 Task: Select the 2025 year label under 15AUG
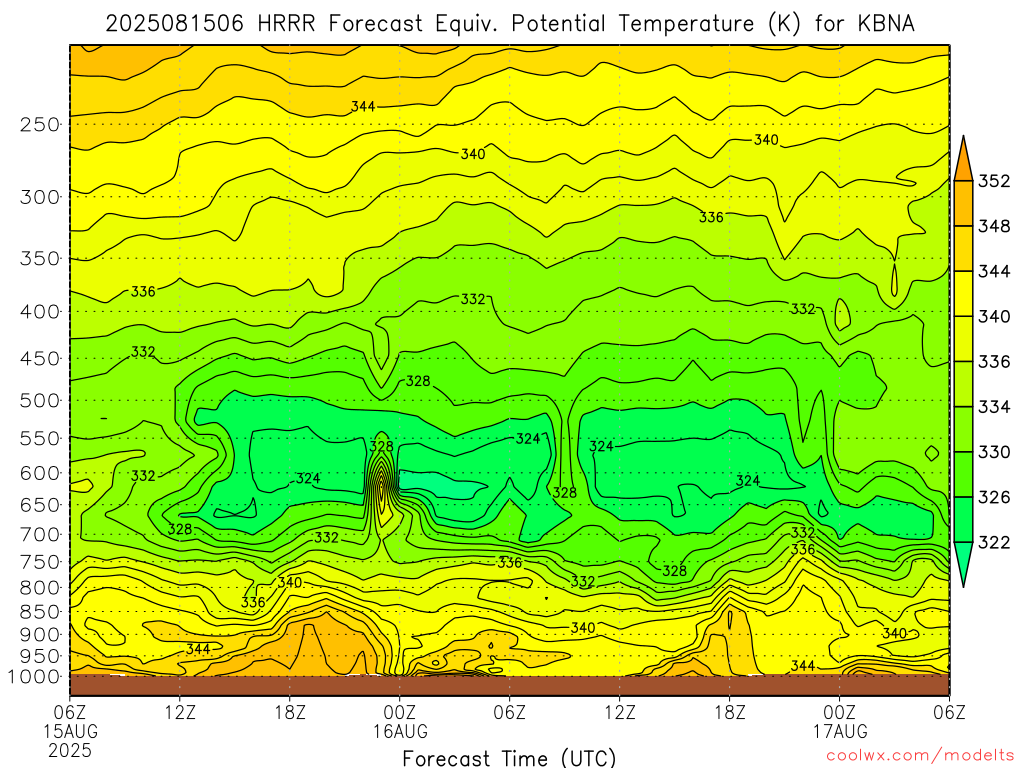[x=70, y=750]
